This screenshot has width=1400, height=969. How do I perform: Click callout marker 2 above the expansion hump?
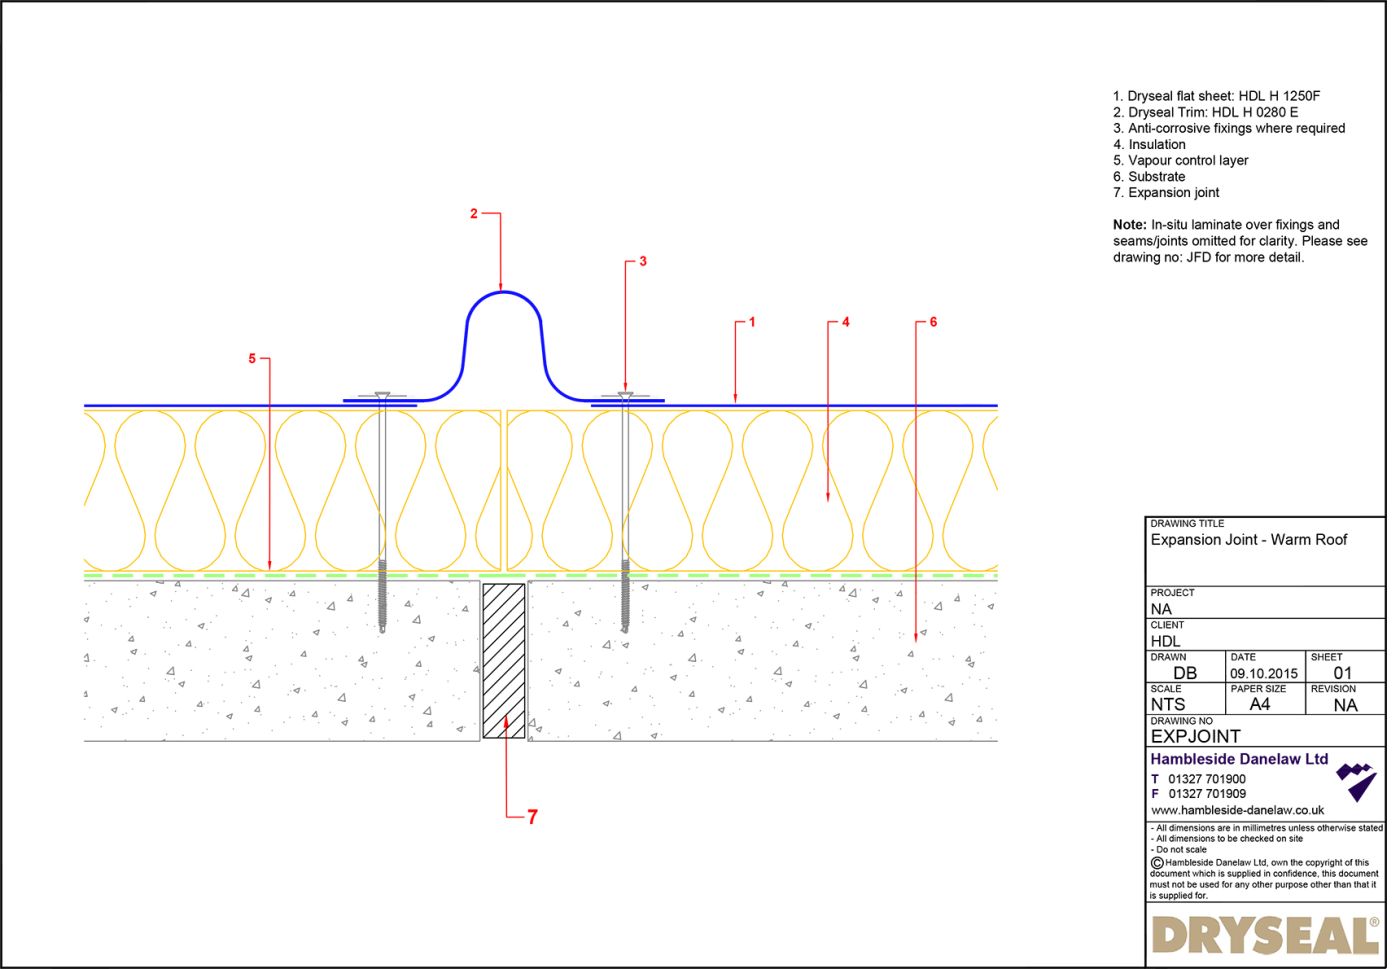(x=473, y=213)
